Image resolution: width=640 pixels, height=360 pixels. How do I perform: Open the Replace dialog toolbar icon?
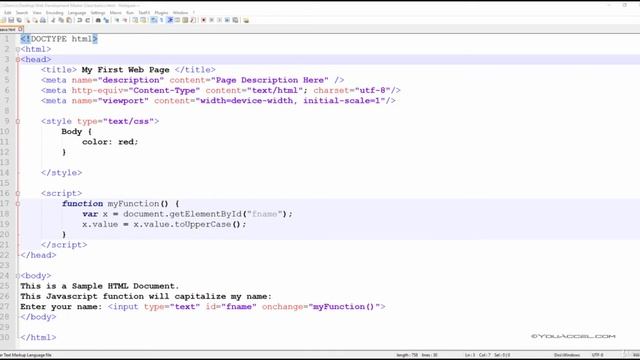[x=106, y=20]
